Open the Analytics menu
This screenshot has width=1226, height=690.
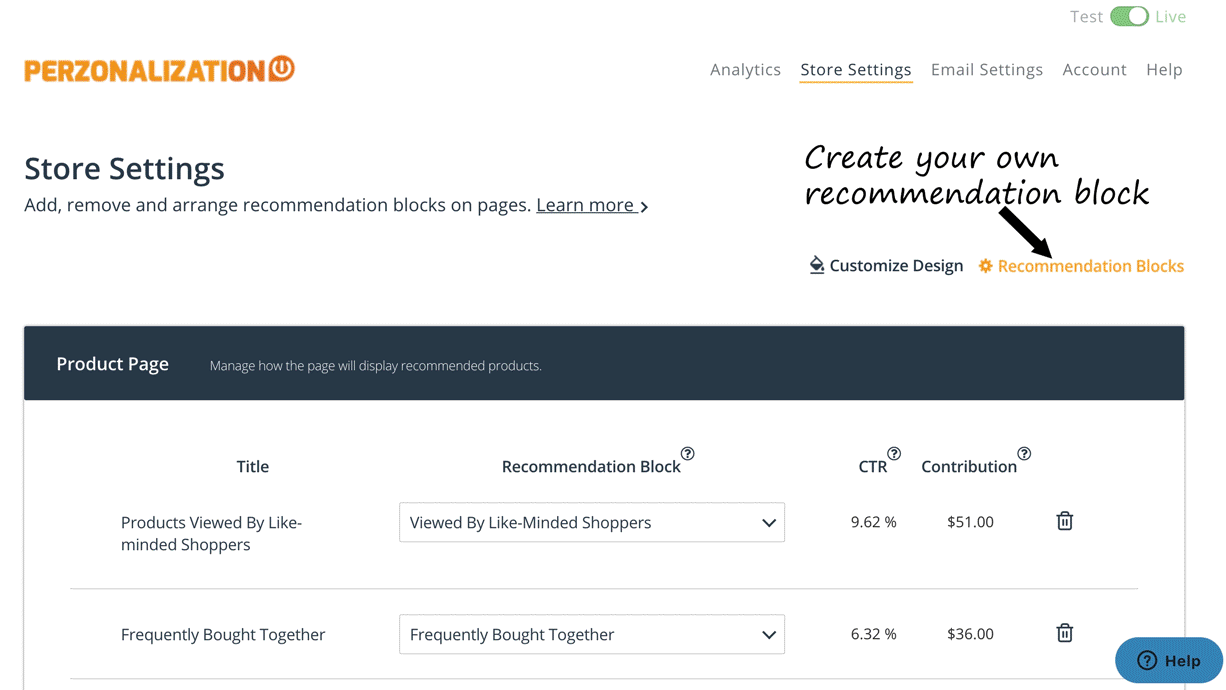click(x=745, y=69)
